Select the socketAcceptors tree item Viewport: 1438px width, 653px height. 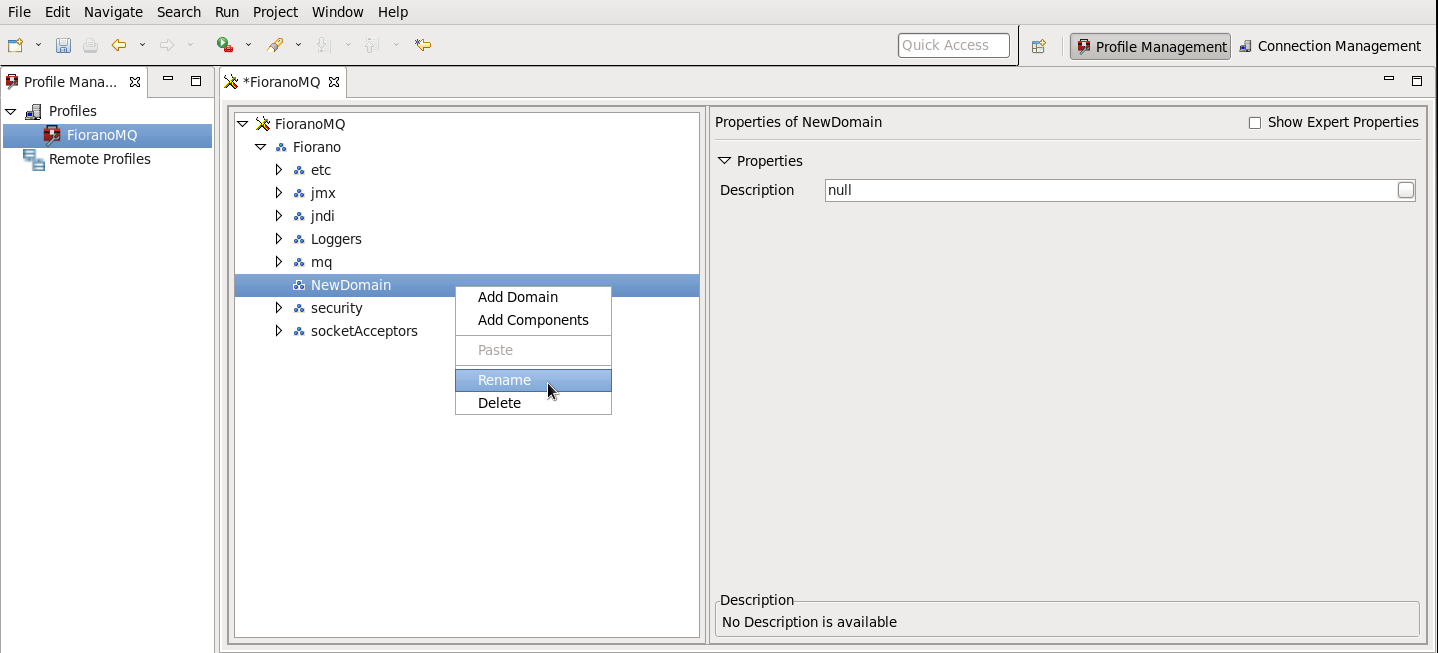(364, 331)
